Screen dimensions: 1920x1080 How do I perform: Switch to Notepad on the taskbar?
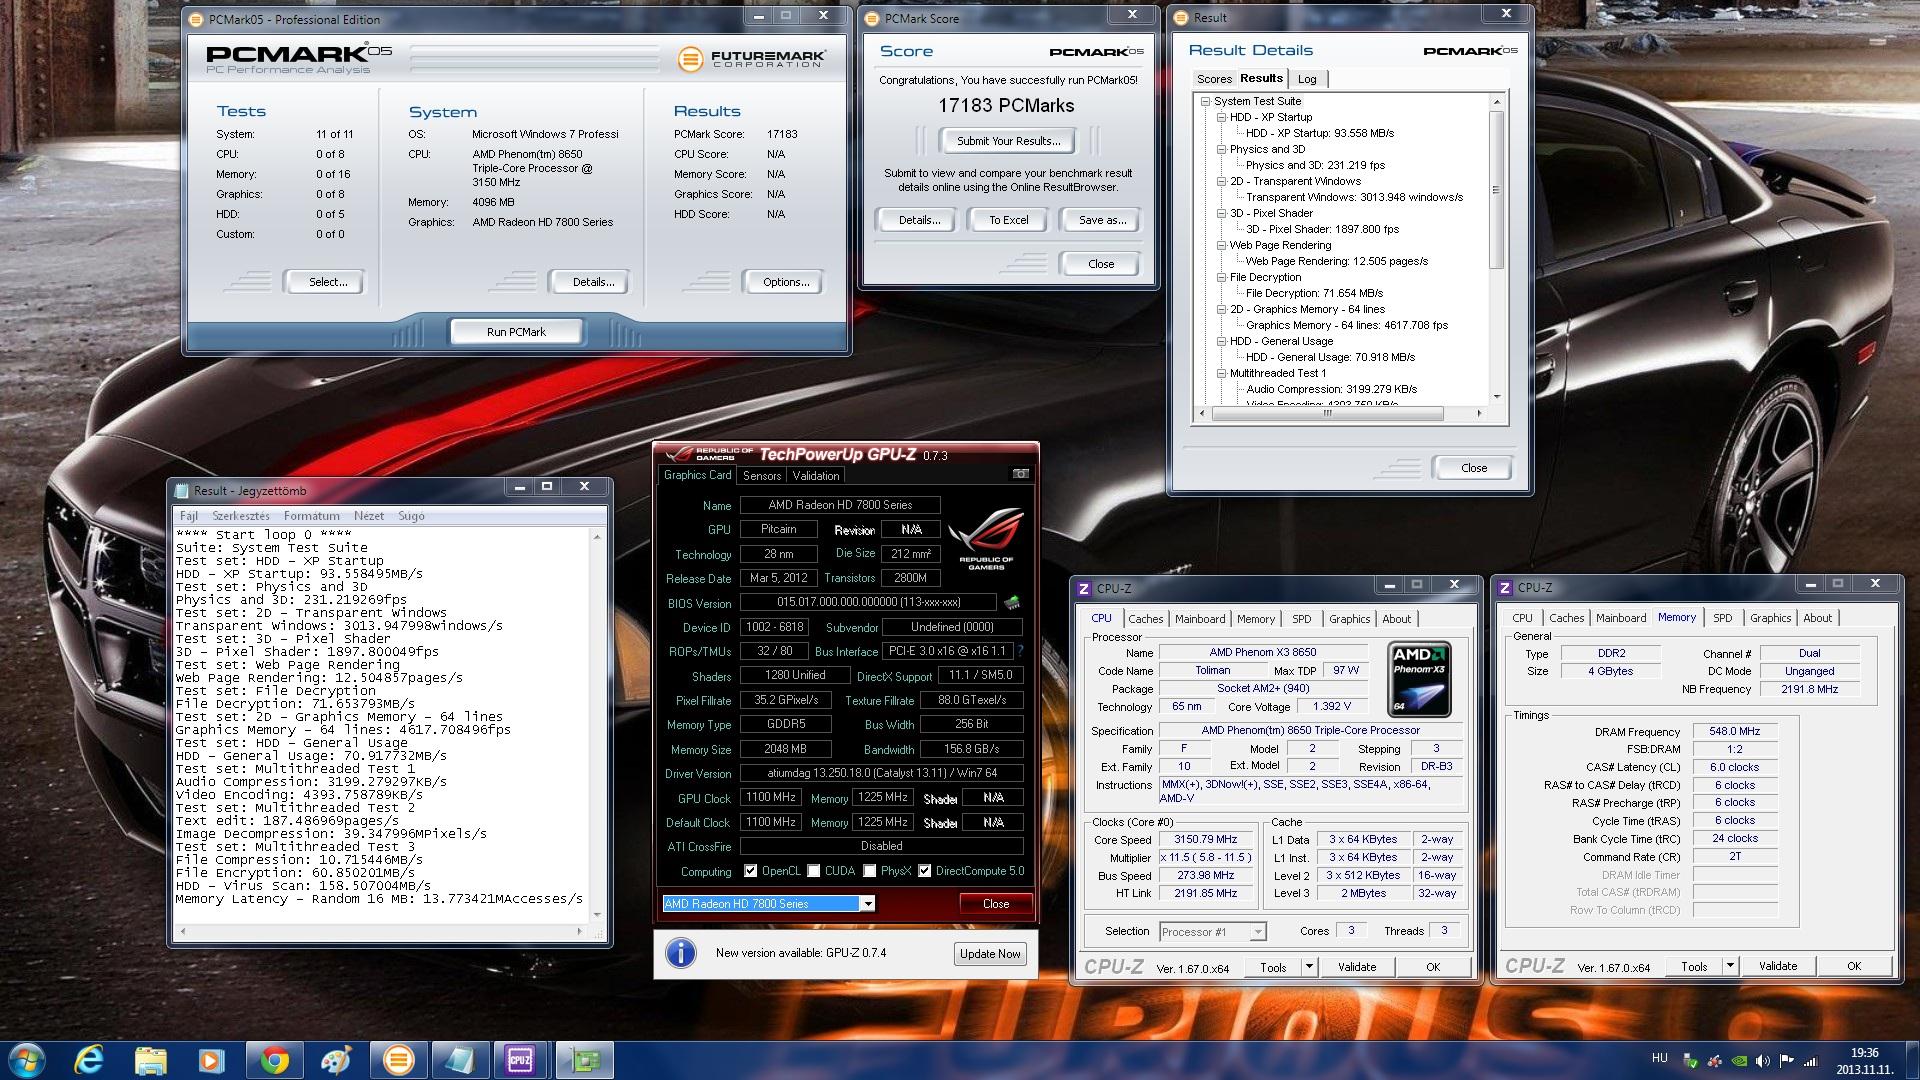tap(459, 1060)
